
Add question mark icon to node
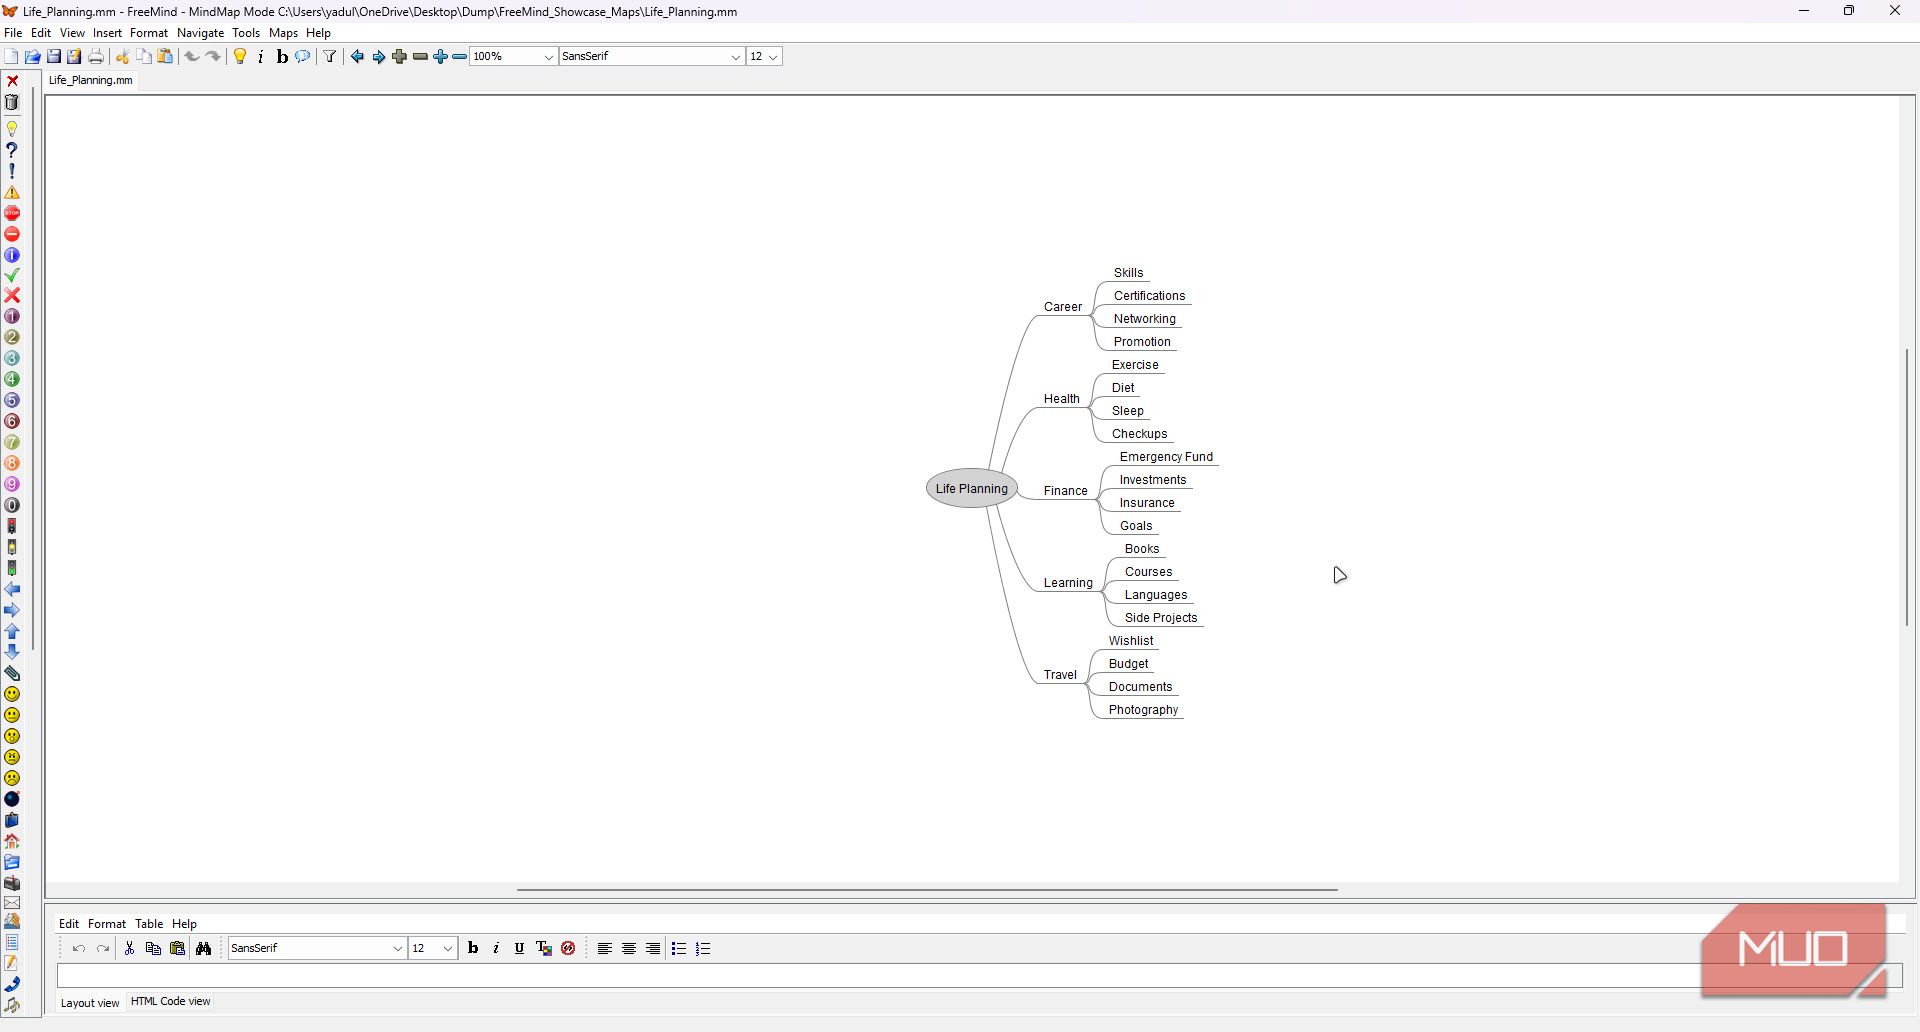point(12,150)
